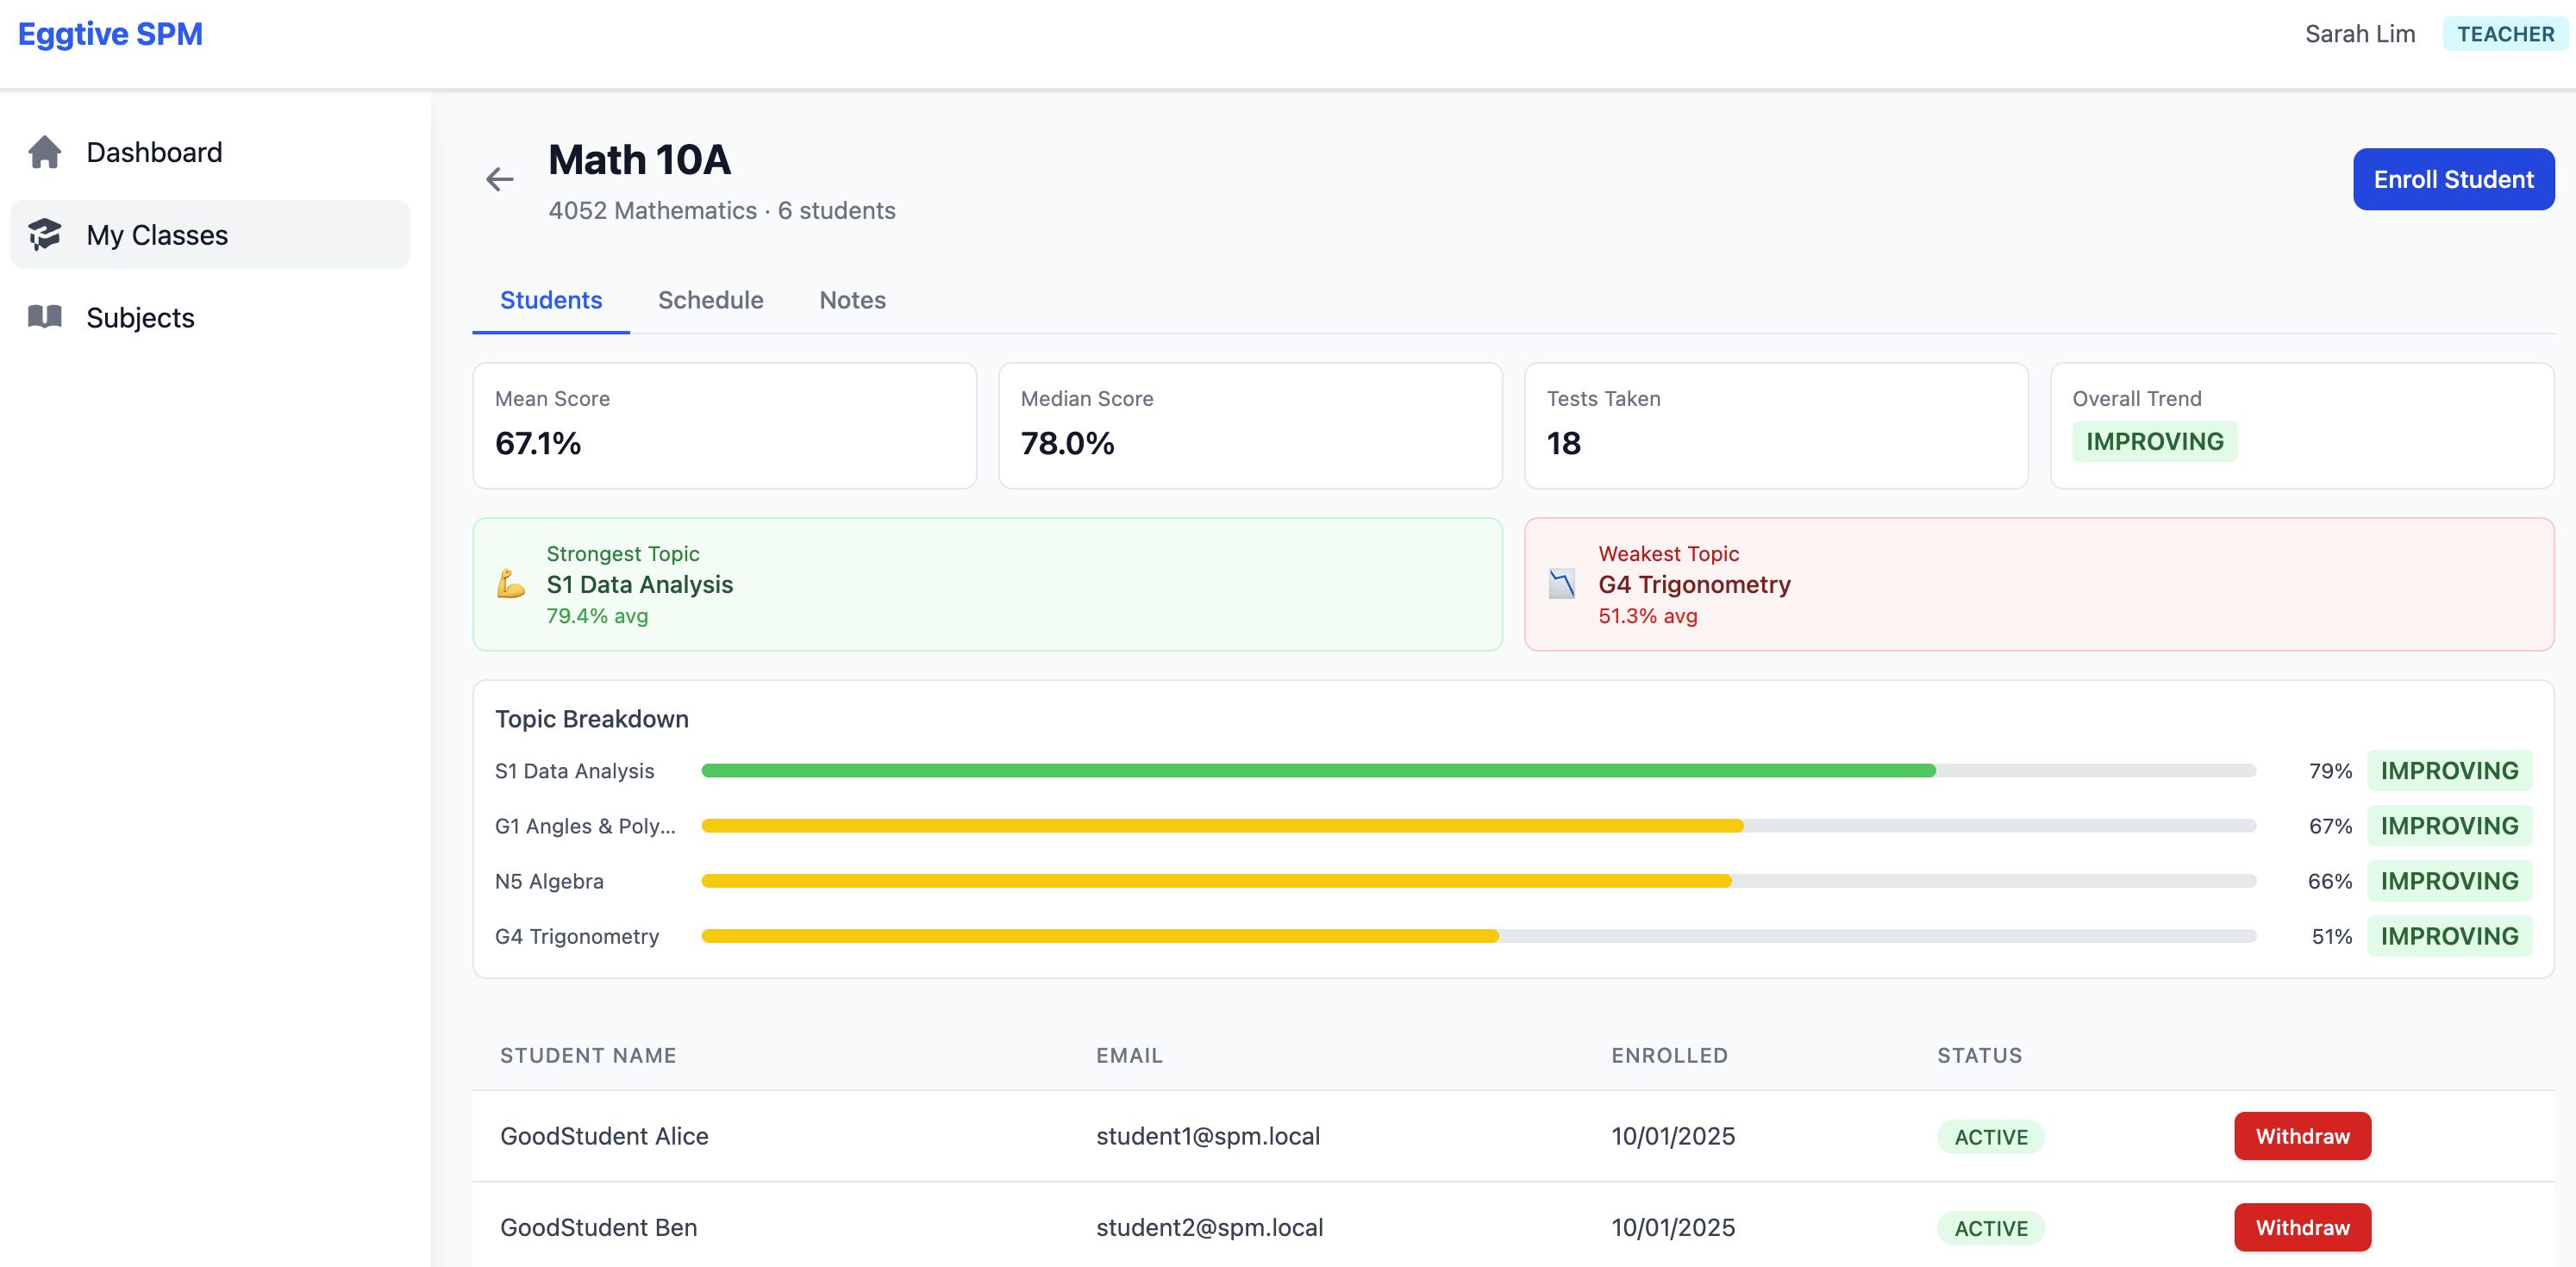Click the STUDENT NAME column header
2576x1267 pixels.
pos(588,1055)
